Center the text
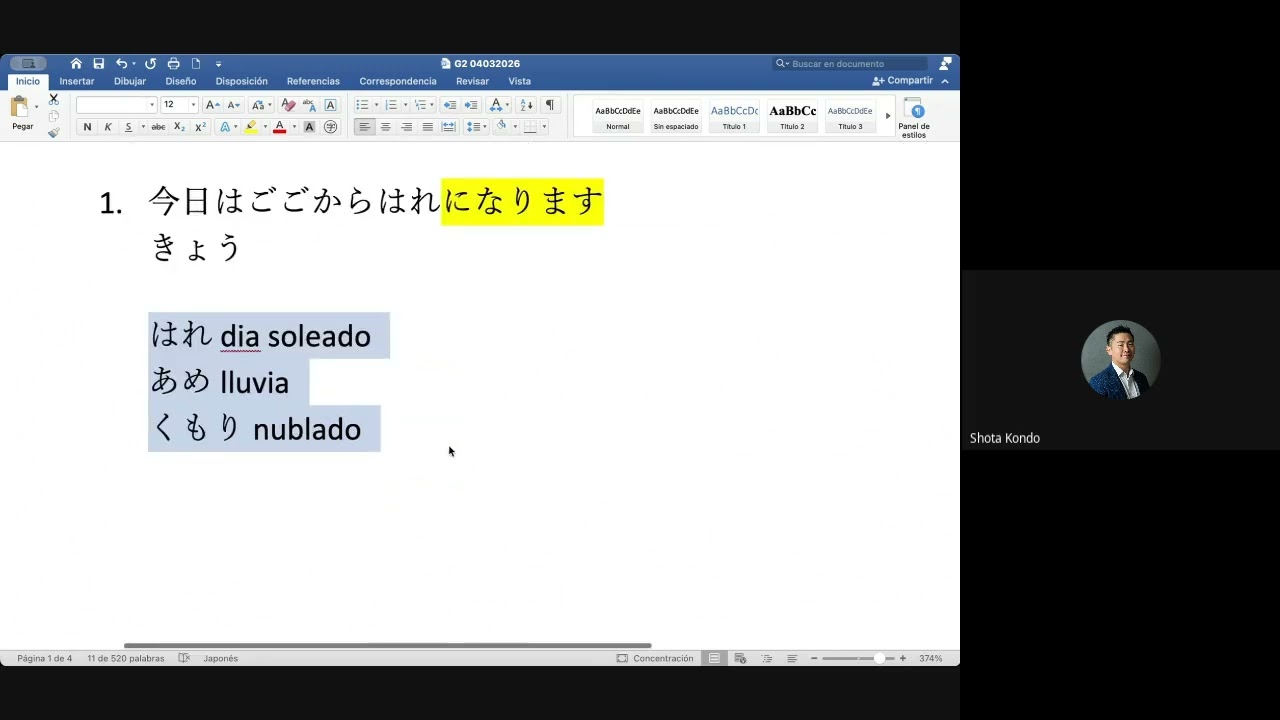 coord(386,127)
